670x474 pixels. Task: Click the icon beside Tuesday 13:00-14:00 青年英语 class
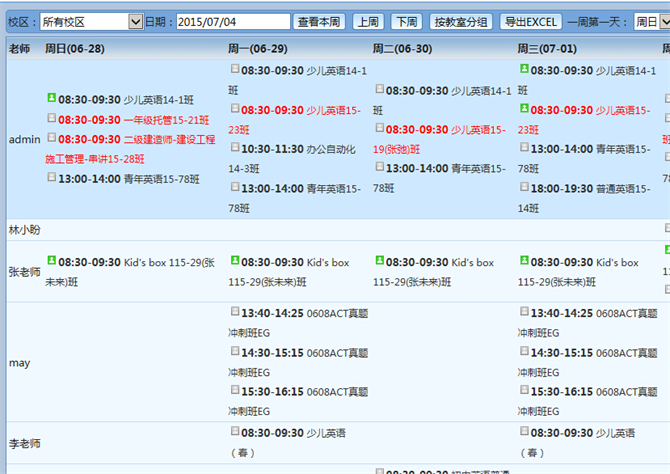click(x=380, y=167)
